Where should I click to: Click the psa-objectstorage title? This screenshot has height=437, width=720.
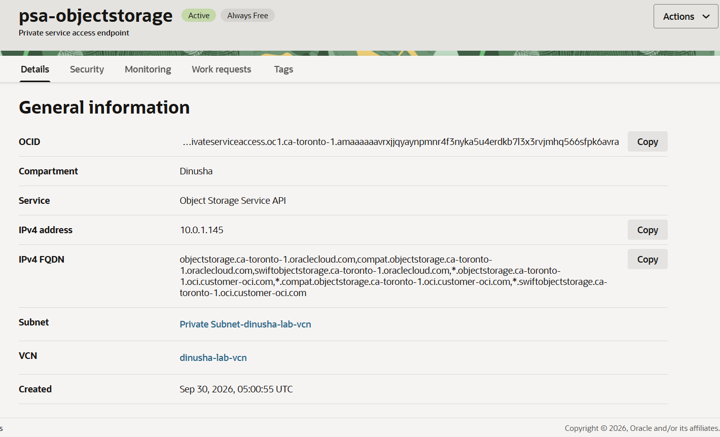click(96, 16)
